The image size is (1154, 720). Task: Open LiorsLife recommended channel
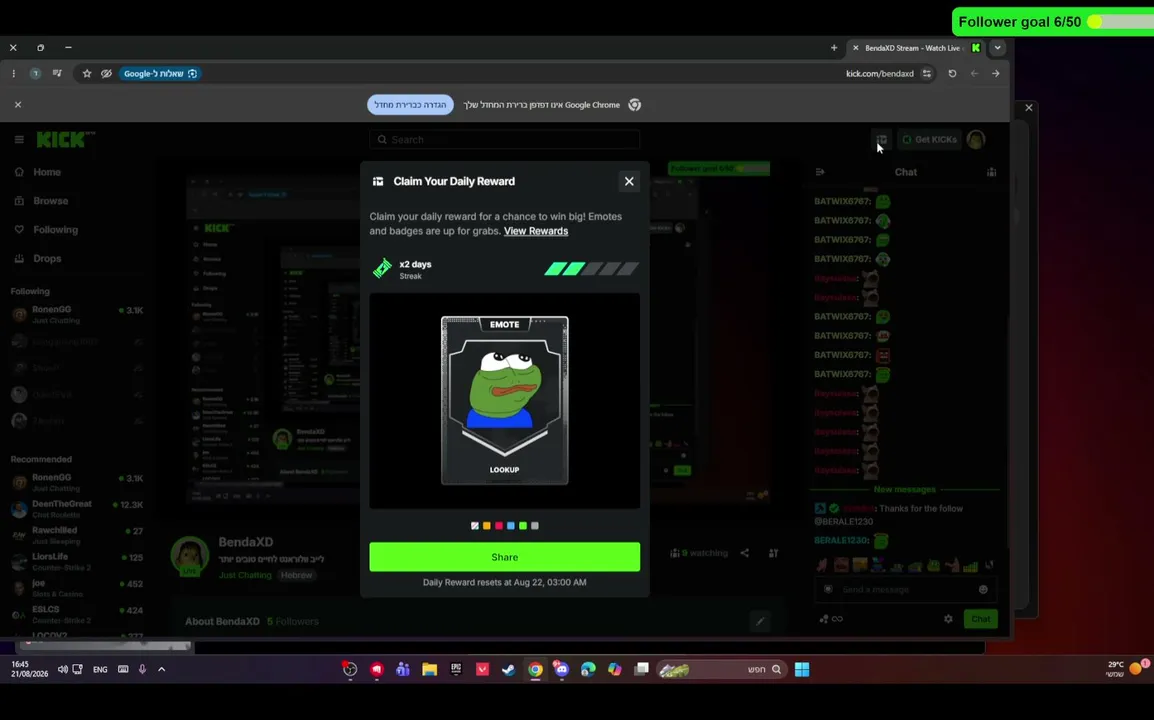click(77, 562)
